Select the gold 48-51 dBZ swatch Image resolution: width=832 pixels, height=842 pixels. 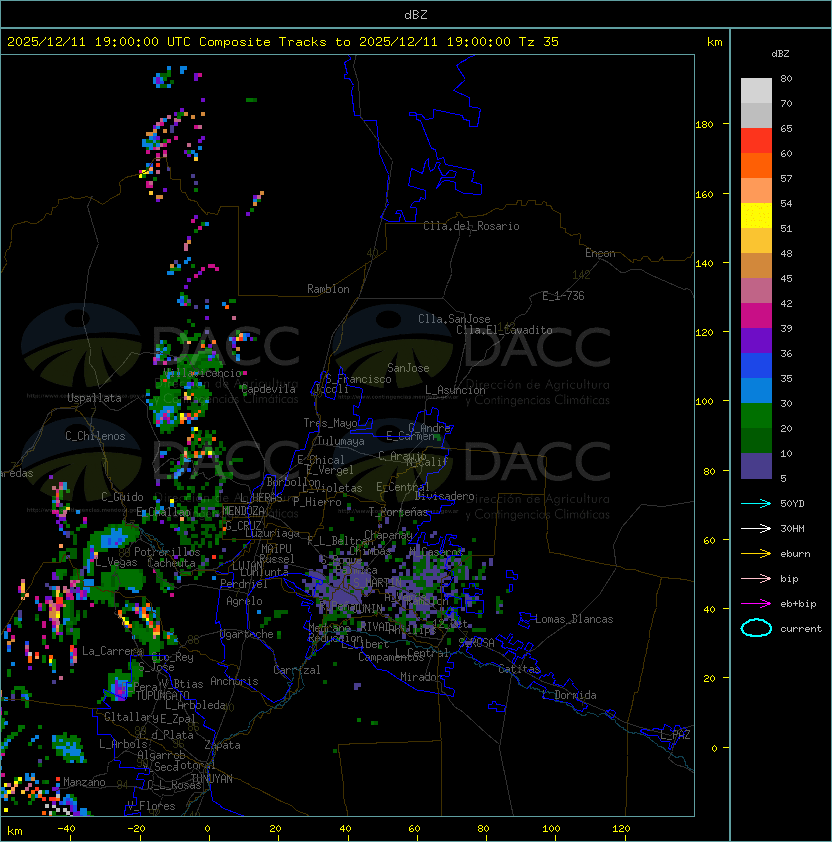coord(756,241)
